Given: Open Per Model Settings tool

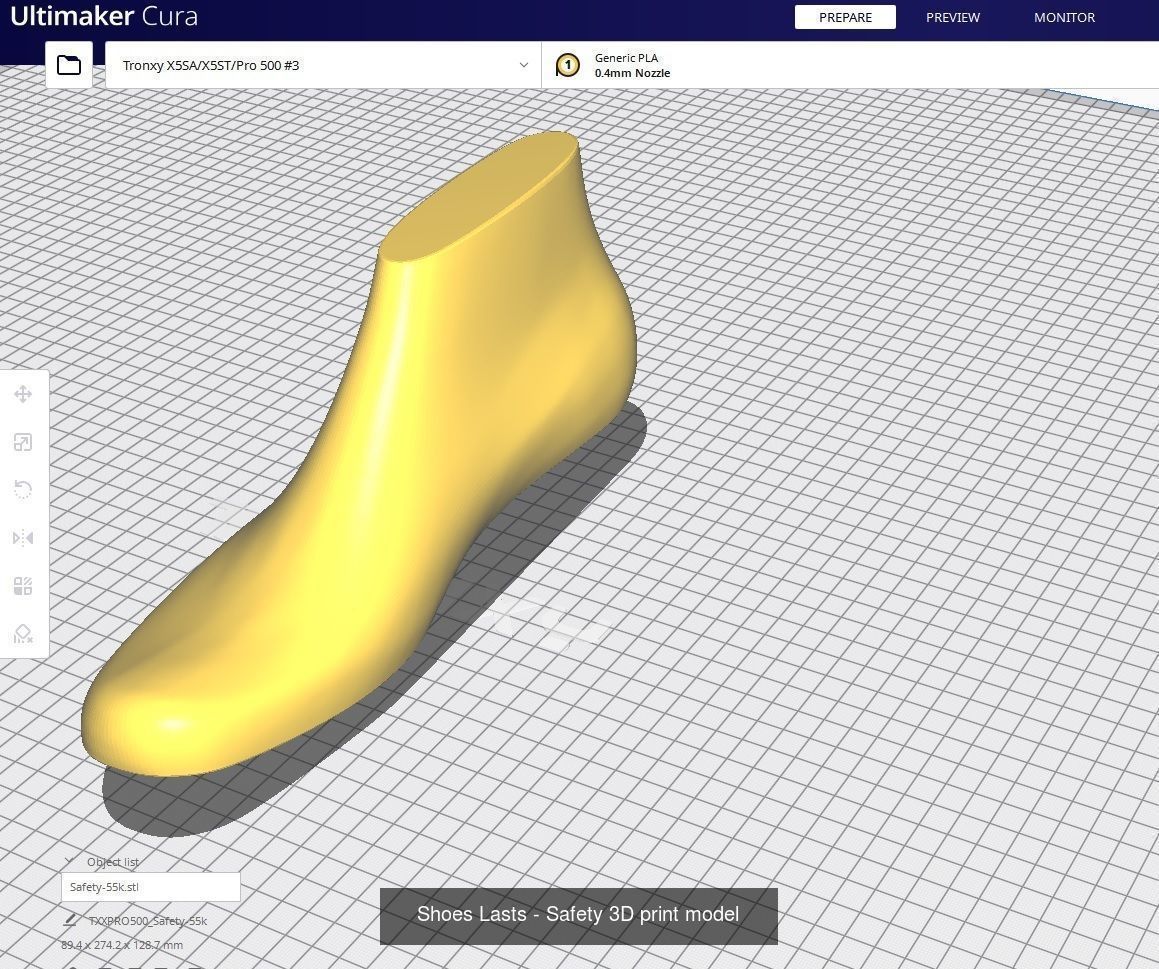Looking at the screenshot, I should click(x=23, y=586).
